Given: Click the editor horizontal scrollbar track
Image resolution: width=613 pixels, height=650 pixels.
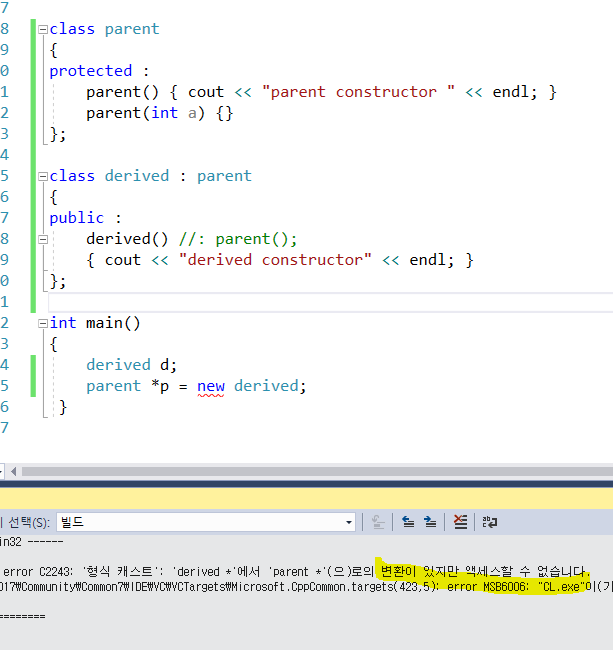Looking at the screenshot, I should click(x=317, y=471).
